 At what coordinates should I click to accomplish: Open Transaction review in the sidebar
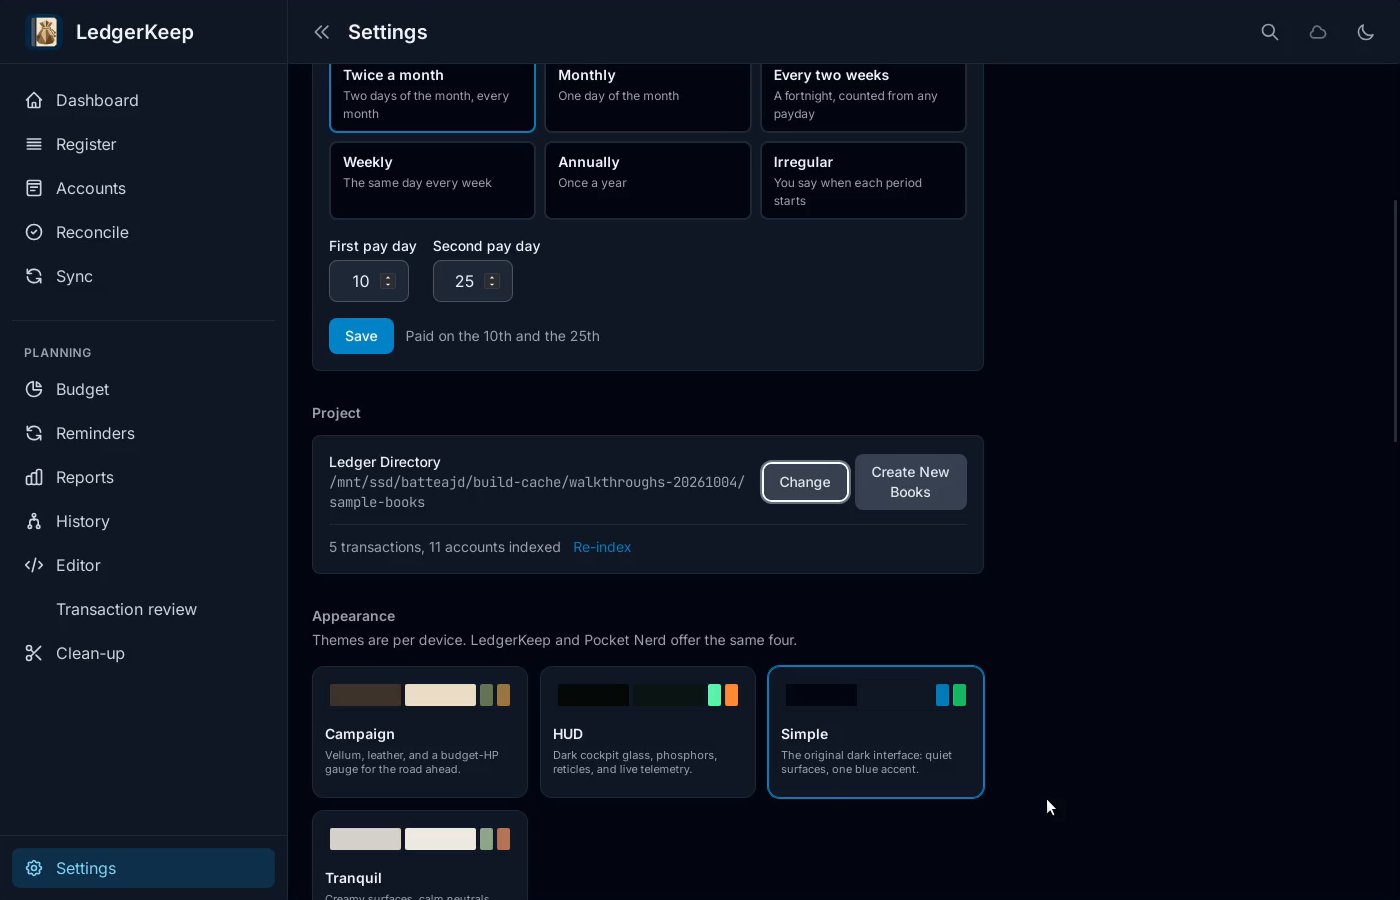tap(143, 609)
